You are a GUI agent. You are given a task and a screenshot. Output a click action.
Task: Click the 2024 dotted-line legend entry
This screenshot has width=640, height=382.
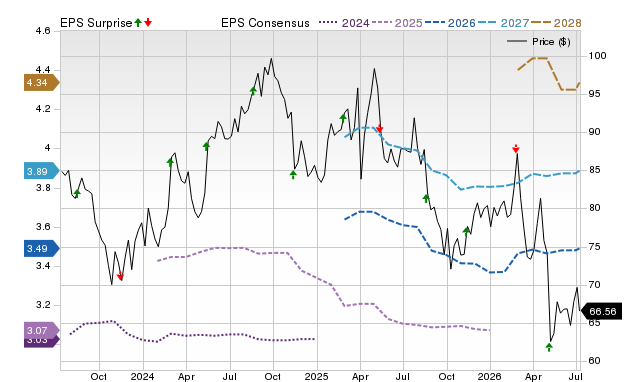(344, 23)
